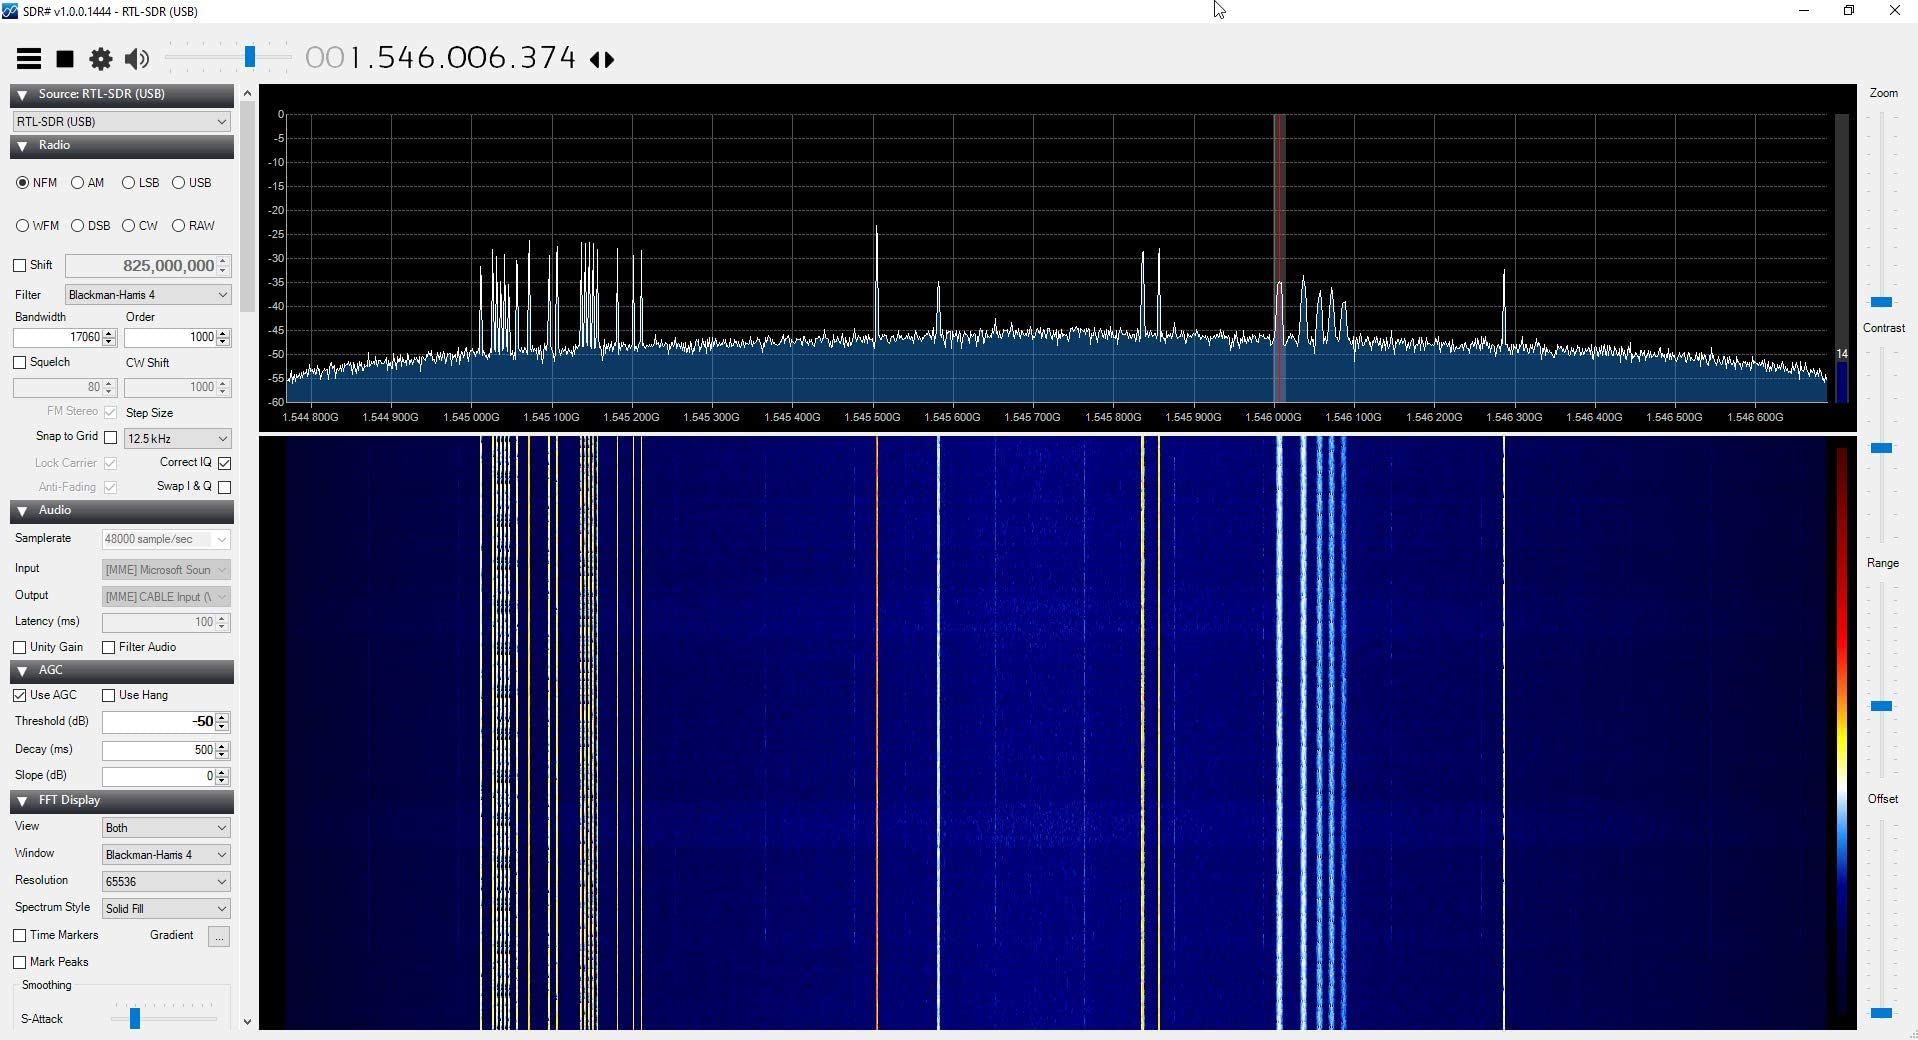Enable Snap to Grid option
Viewport: 1918px width, 1040px height.
(x=111, y=438)
